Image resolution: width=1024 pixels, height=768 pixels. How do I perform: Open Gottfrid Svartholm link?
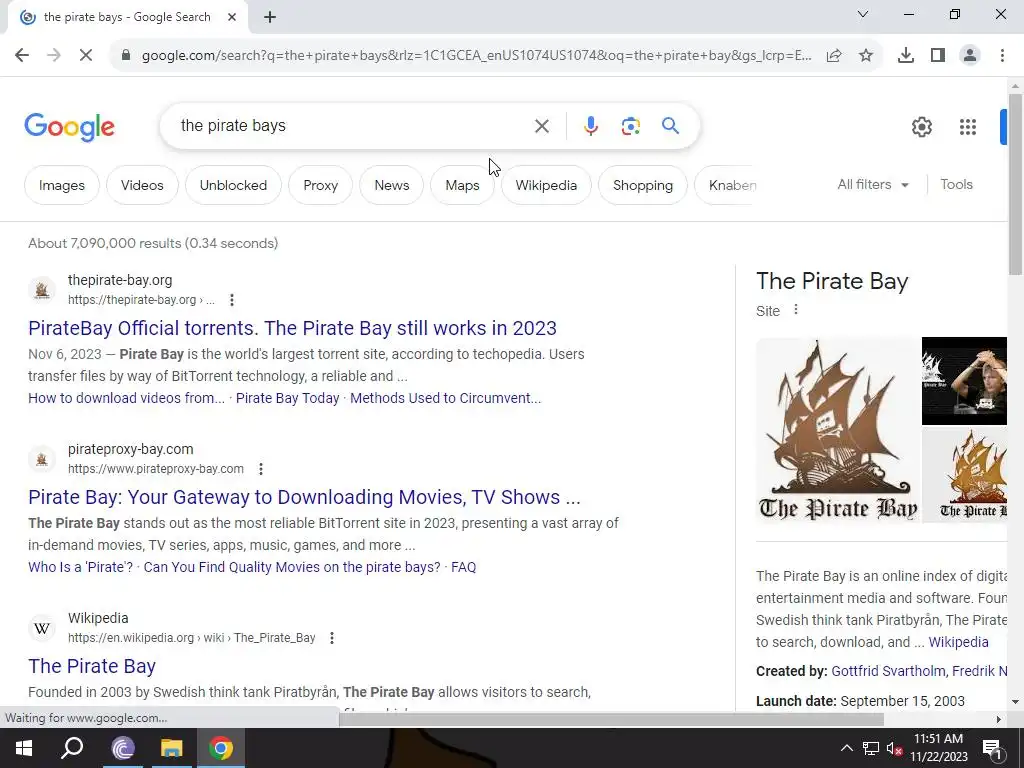click(888, 671)
